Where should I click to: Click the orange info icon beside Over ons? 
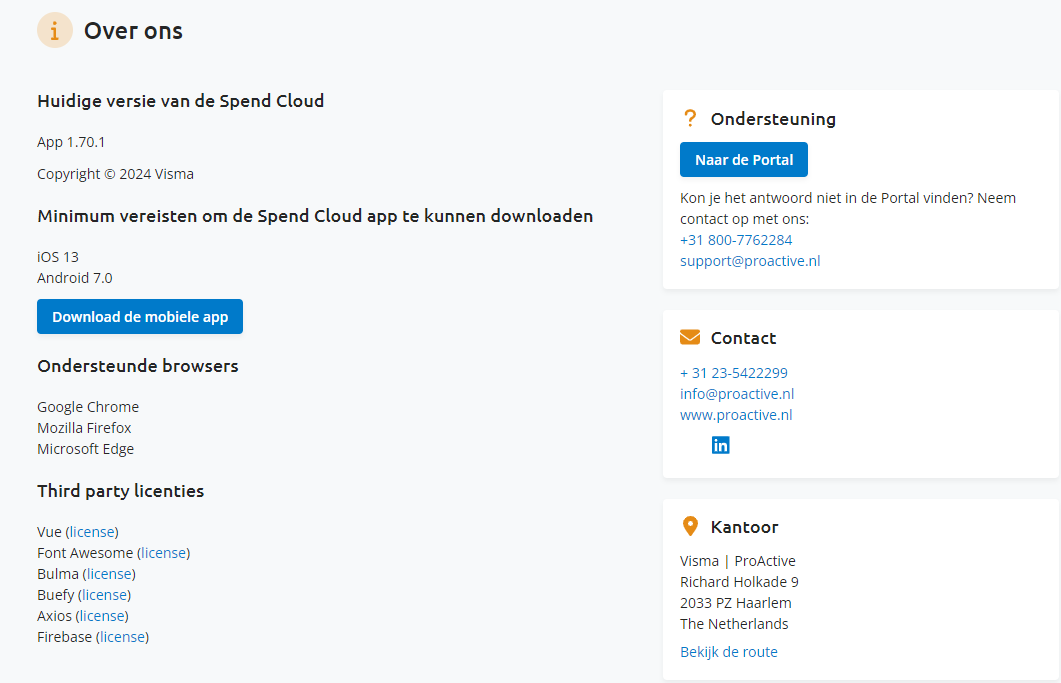(x=55, y=30)
